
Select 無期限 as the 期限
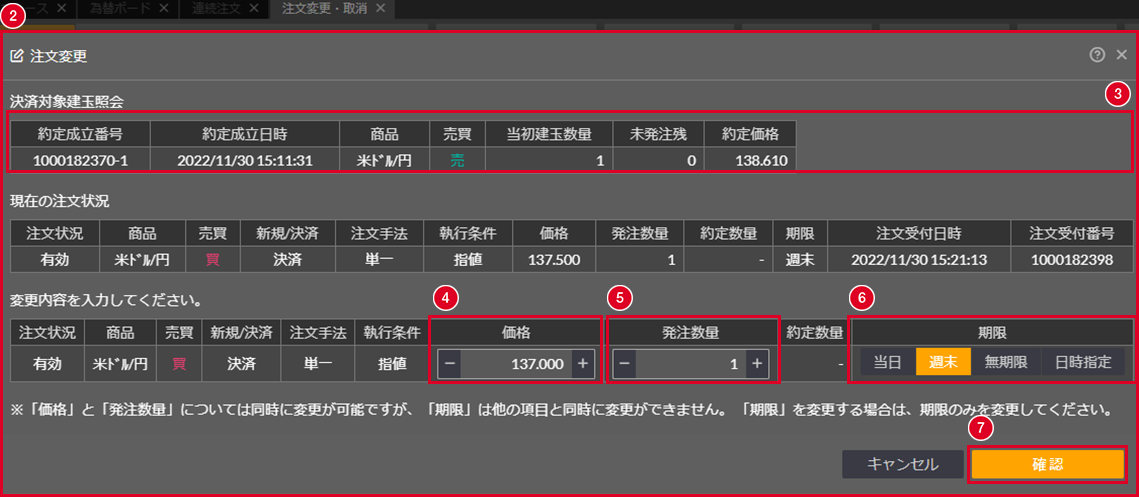pyautogui.click(x=1006, y=363)
